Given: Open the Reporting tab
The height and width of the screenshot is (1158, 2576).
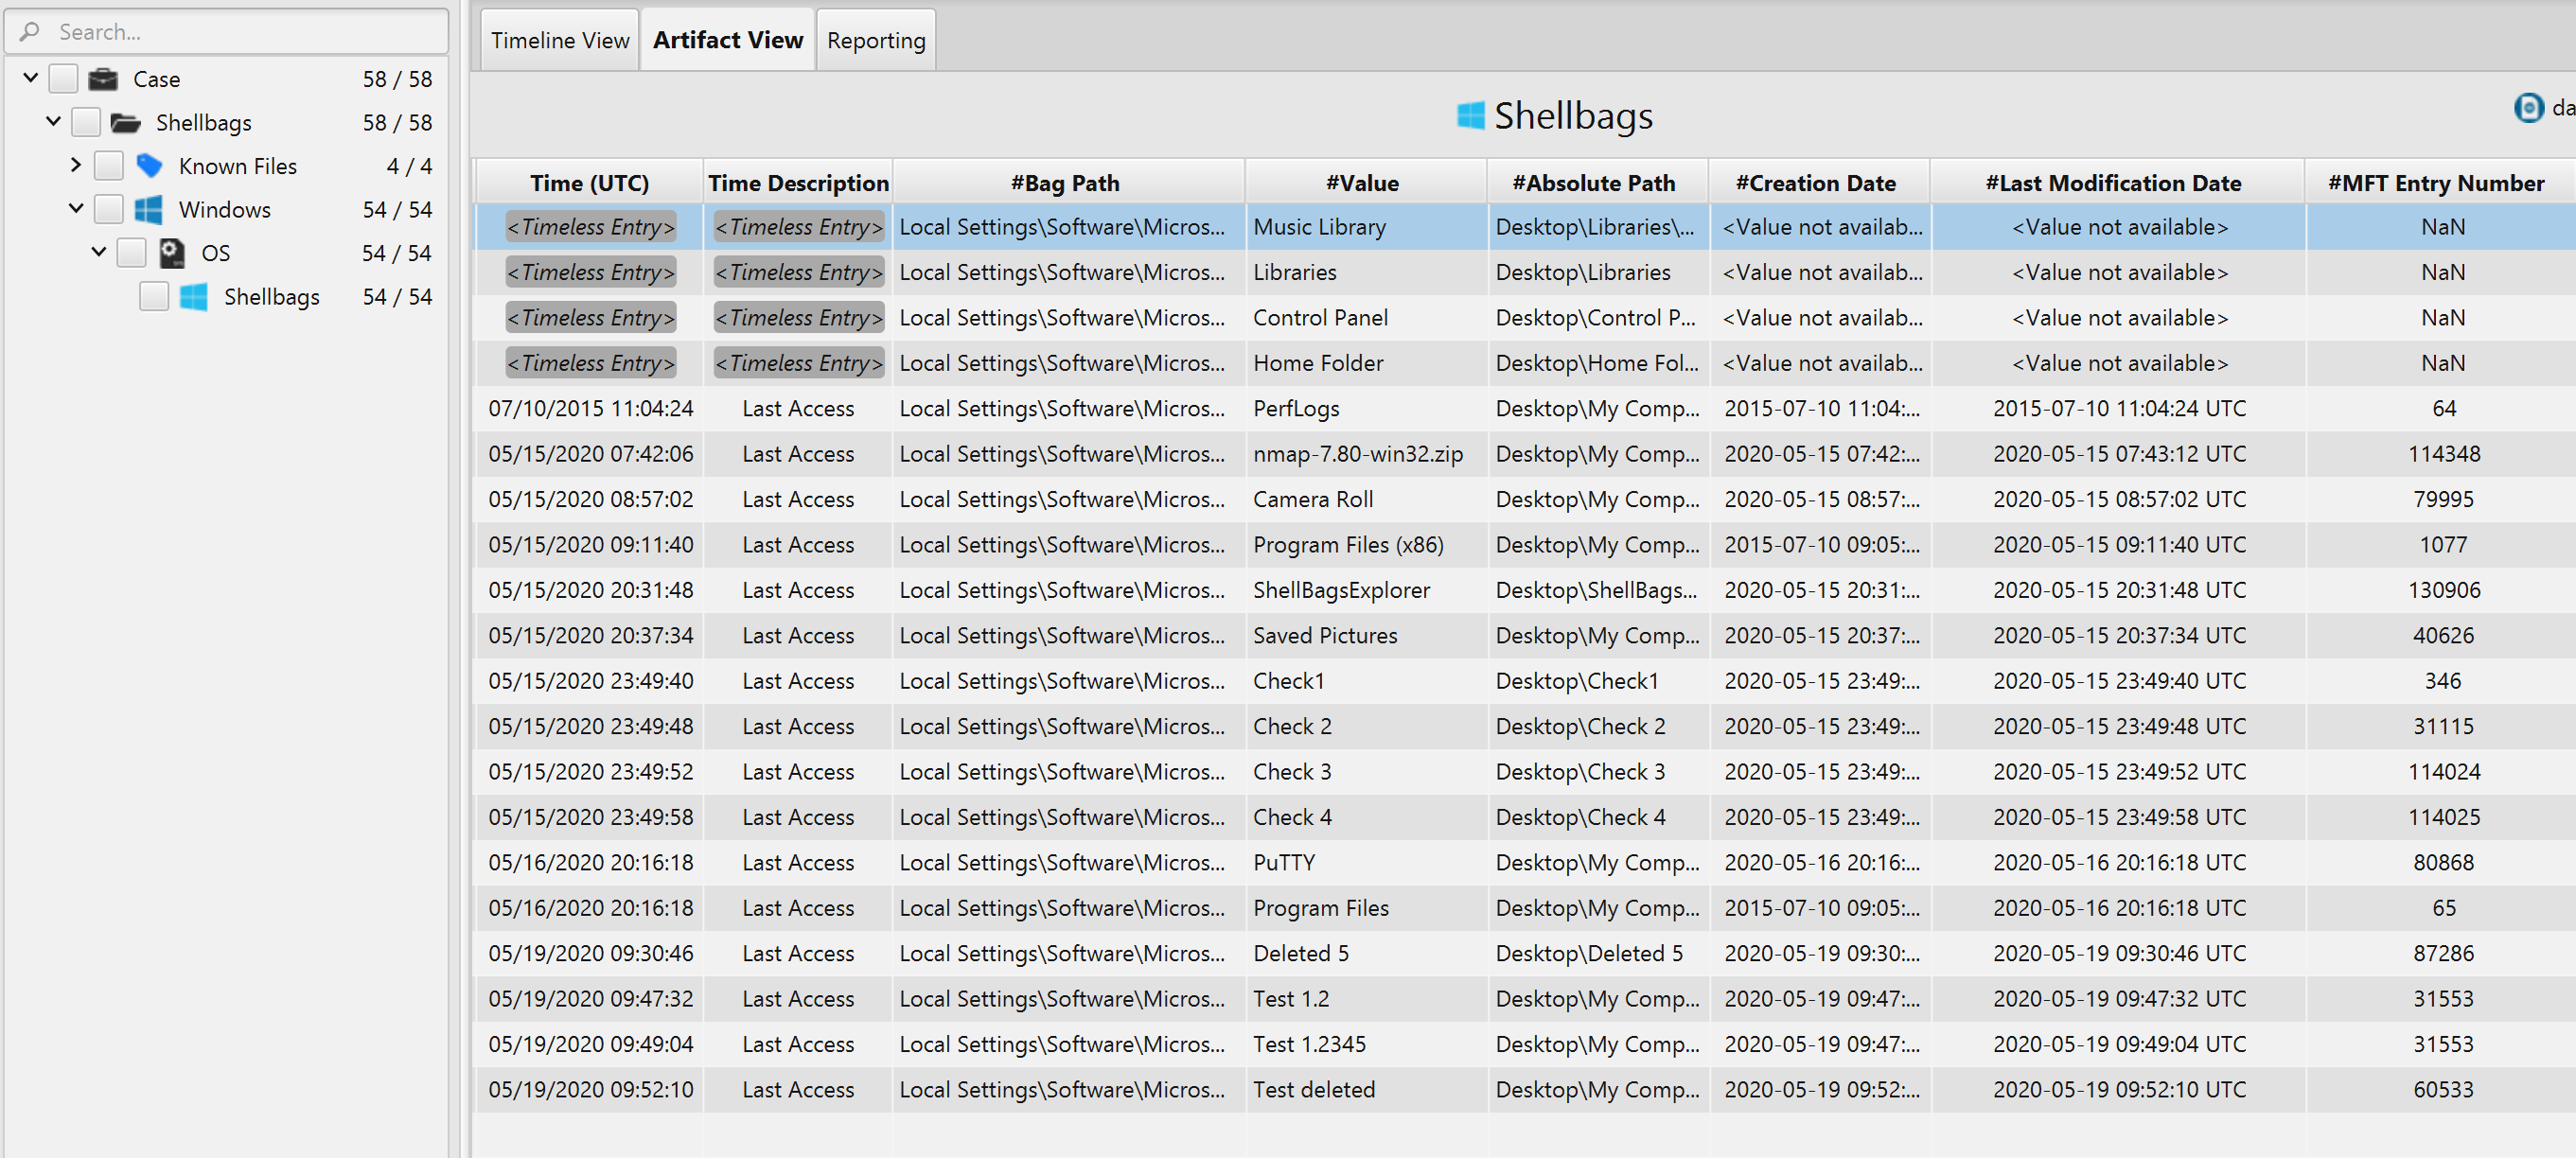Looking at the screenshot, I should click(x=876, y=41).
